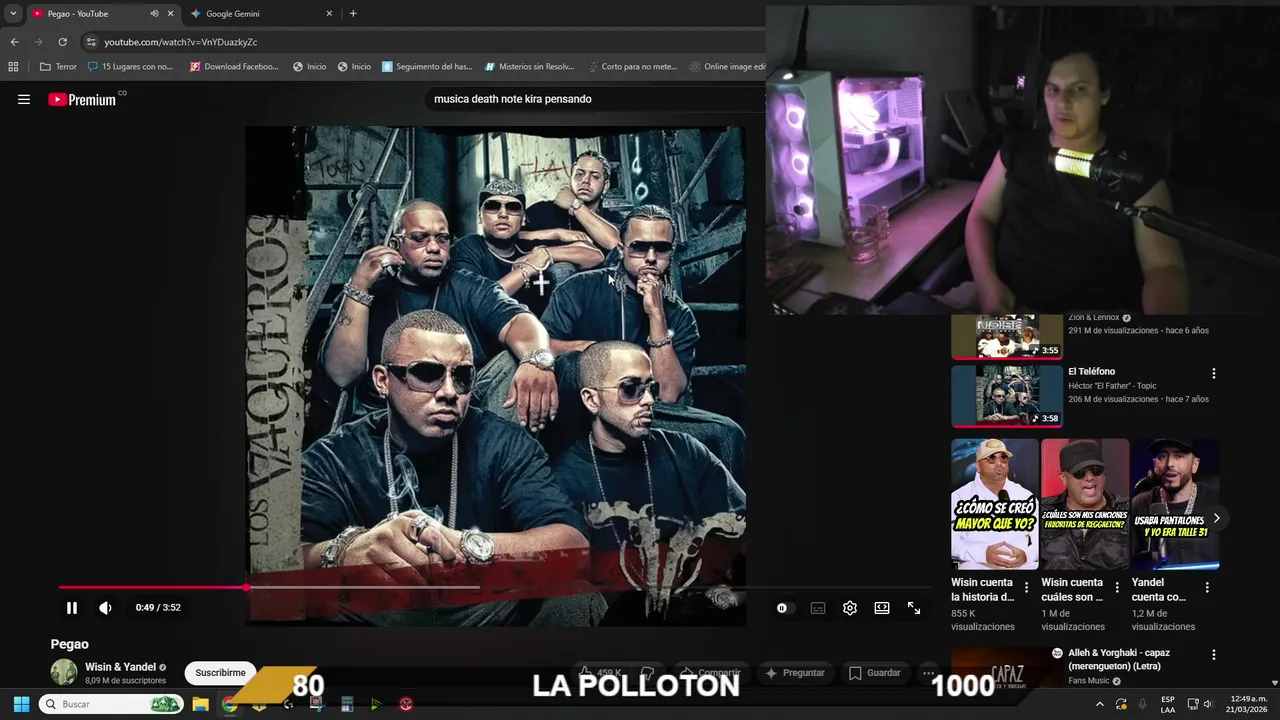Open the apps grid in bookmarks bar
Screen dimensions: 1280x720
coord(13,67)
